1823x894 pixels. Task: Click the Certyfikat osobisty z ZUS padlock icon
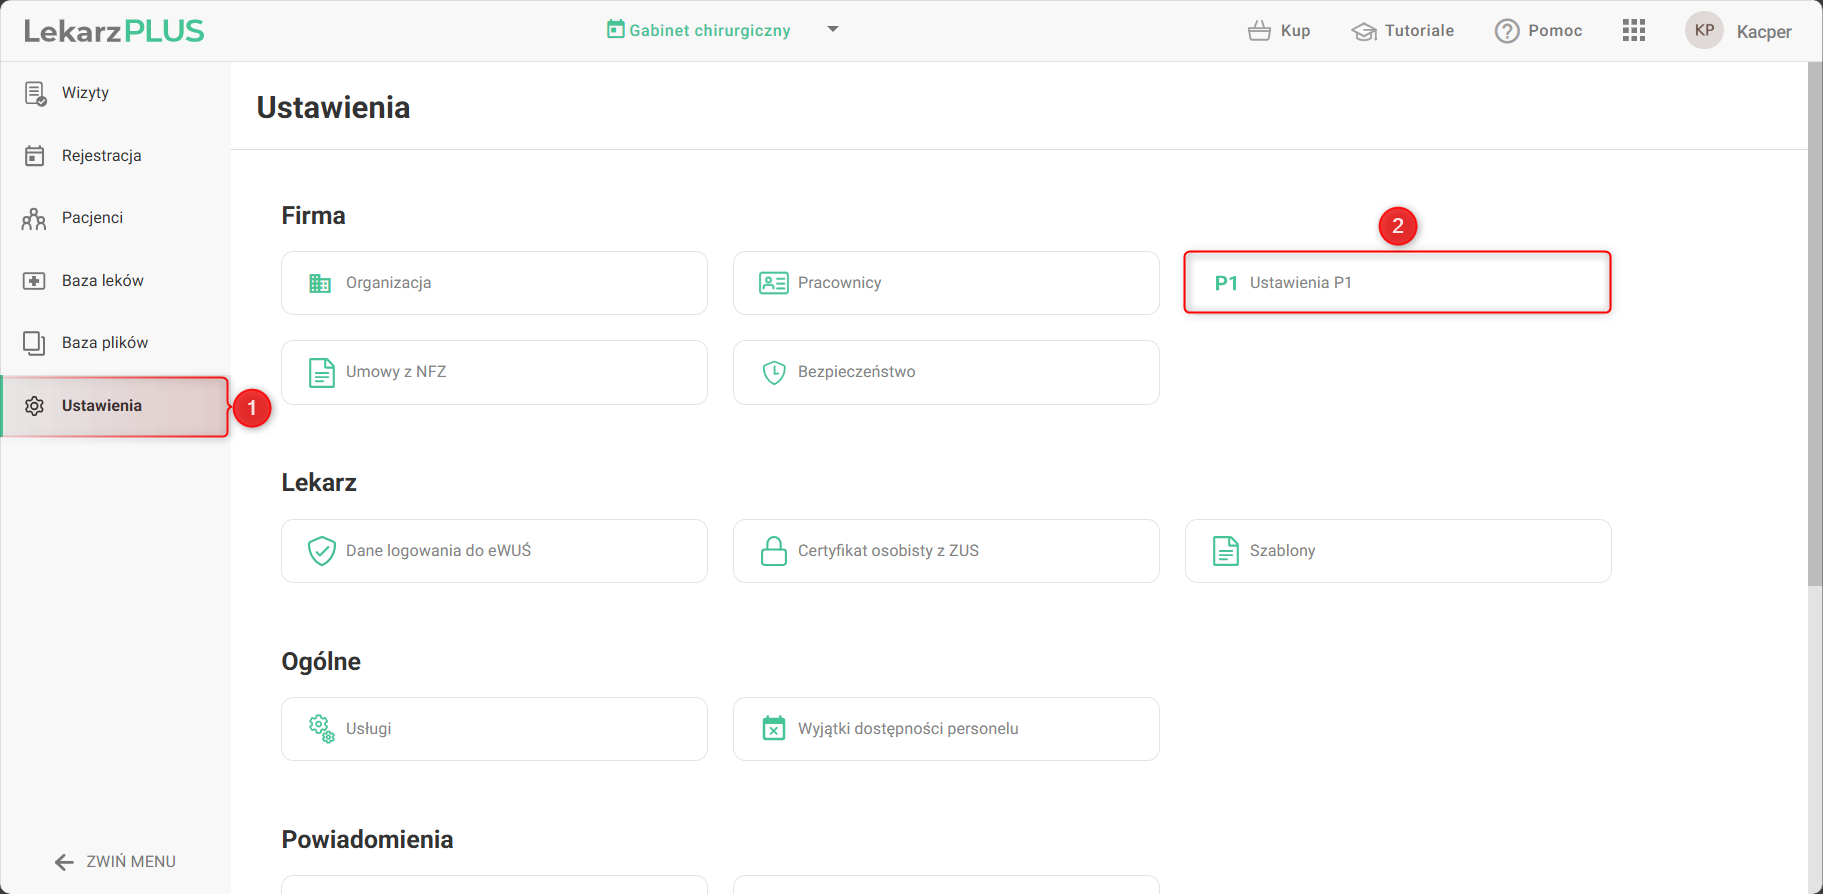pos(774,551)
